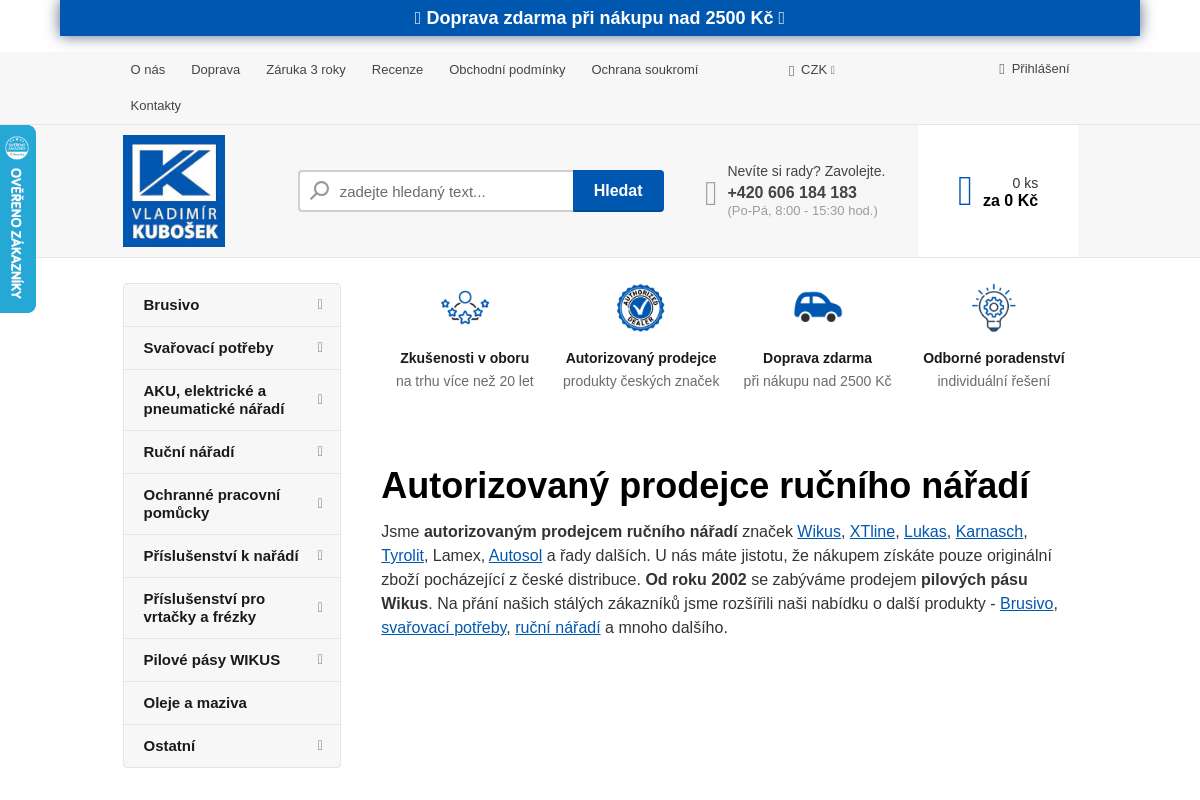Click the Hledat search button
Screen dimensions: 1200x800
(618, 191)
